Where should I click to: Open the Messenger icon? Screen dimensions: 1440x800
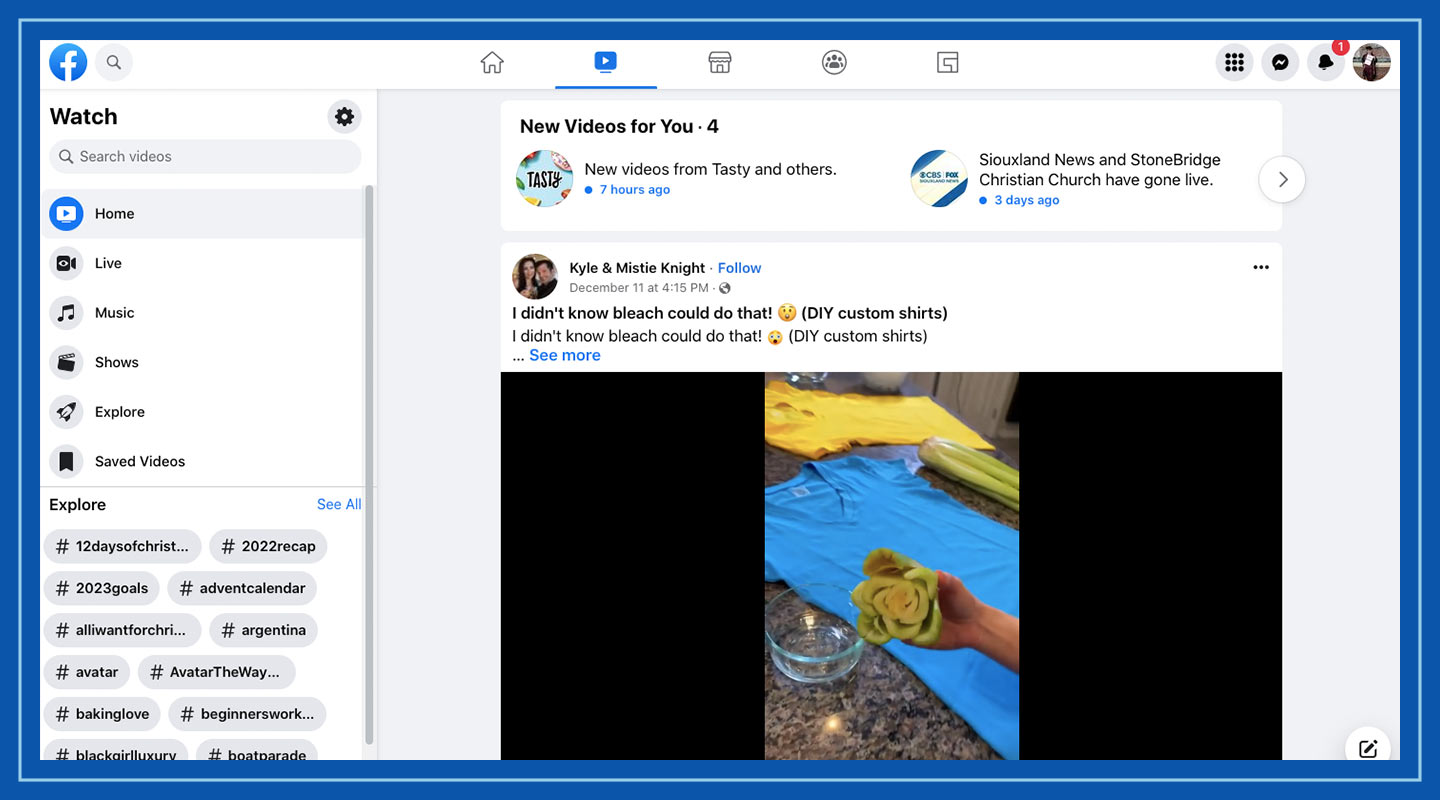pyautogui.click(x=1280, y=62)
